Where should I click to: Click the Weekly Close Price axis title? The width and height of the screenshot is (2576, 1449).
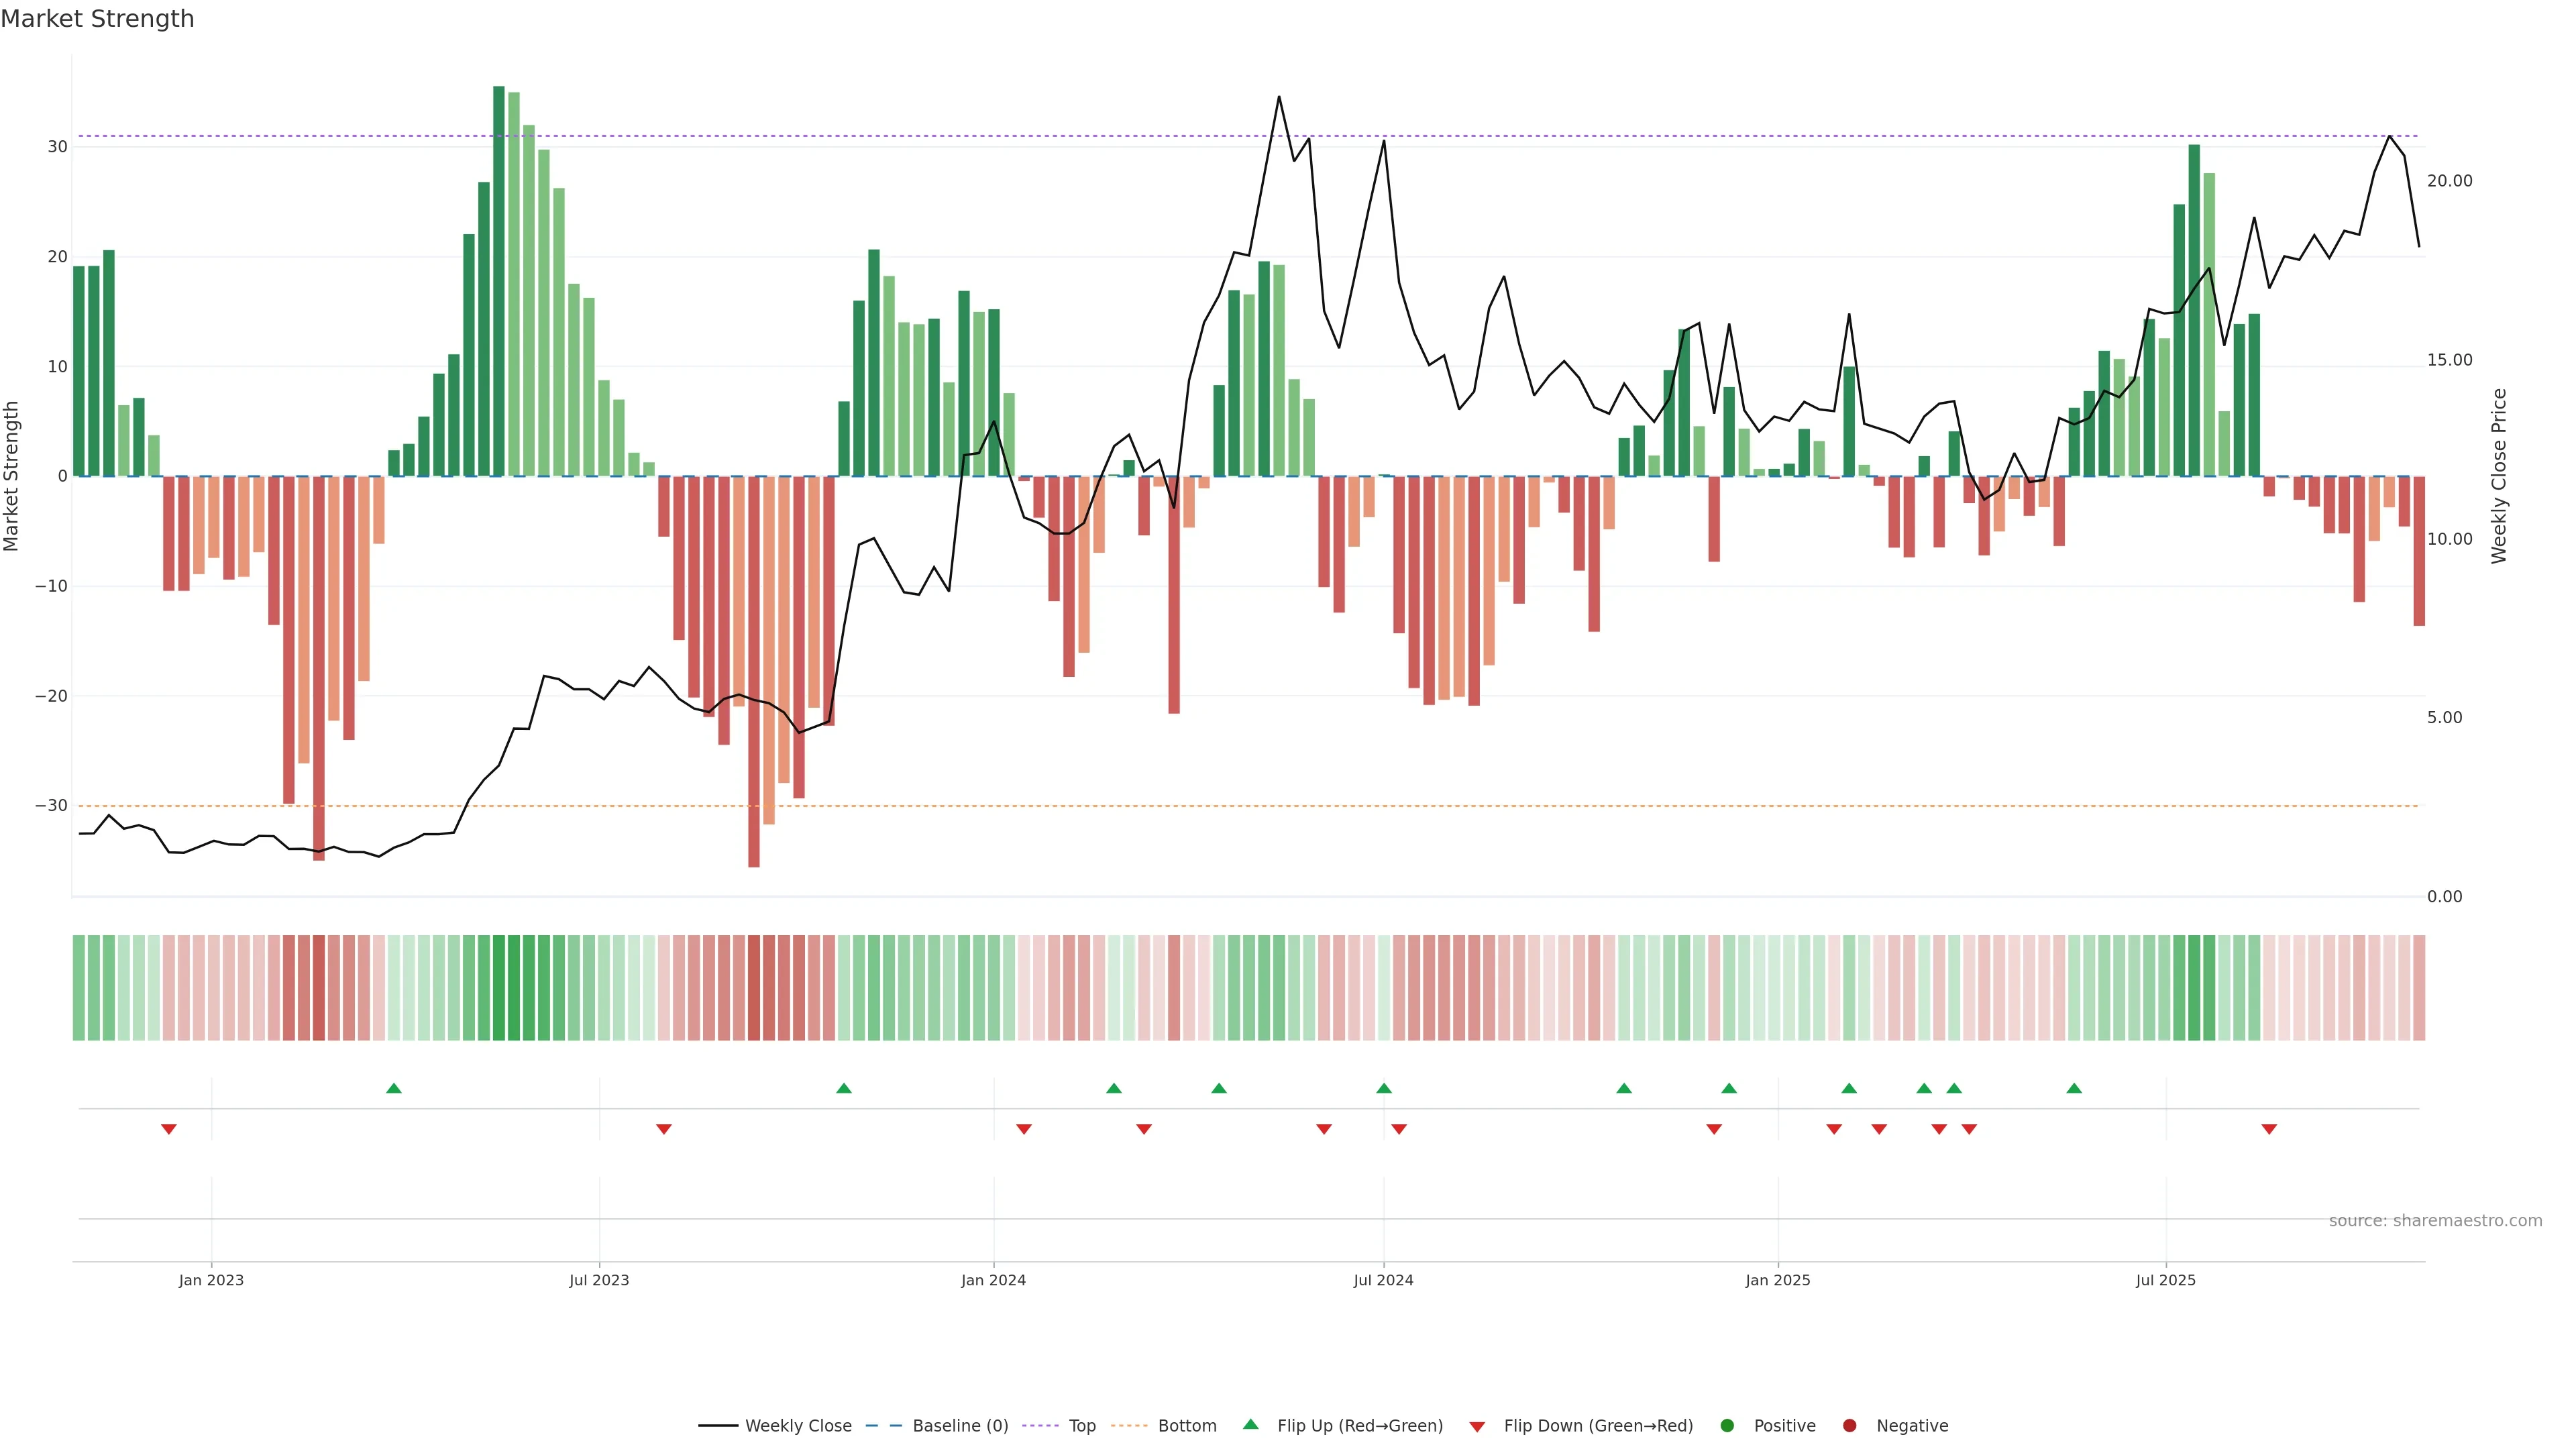coord(2499,476)
